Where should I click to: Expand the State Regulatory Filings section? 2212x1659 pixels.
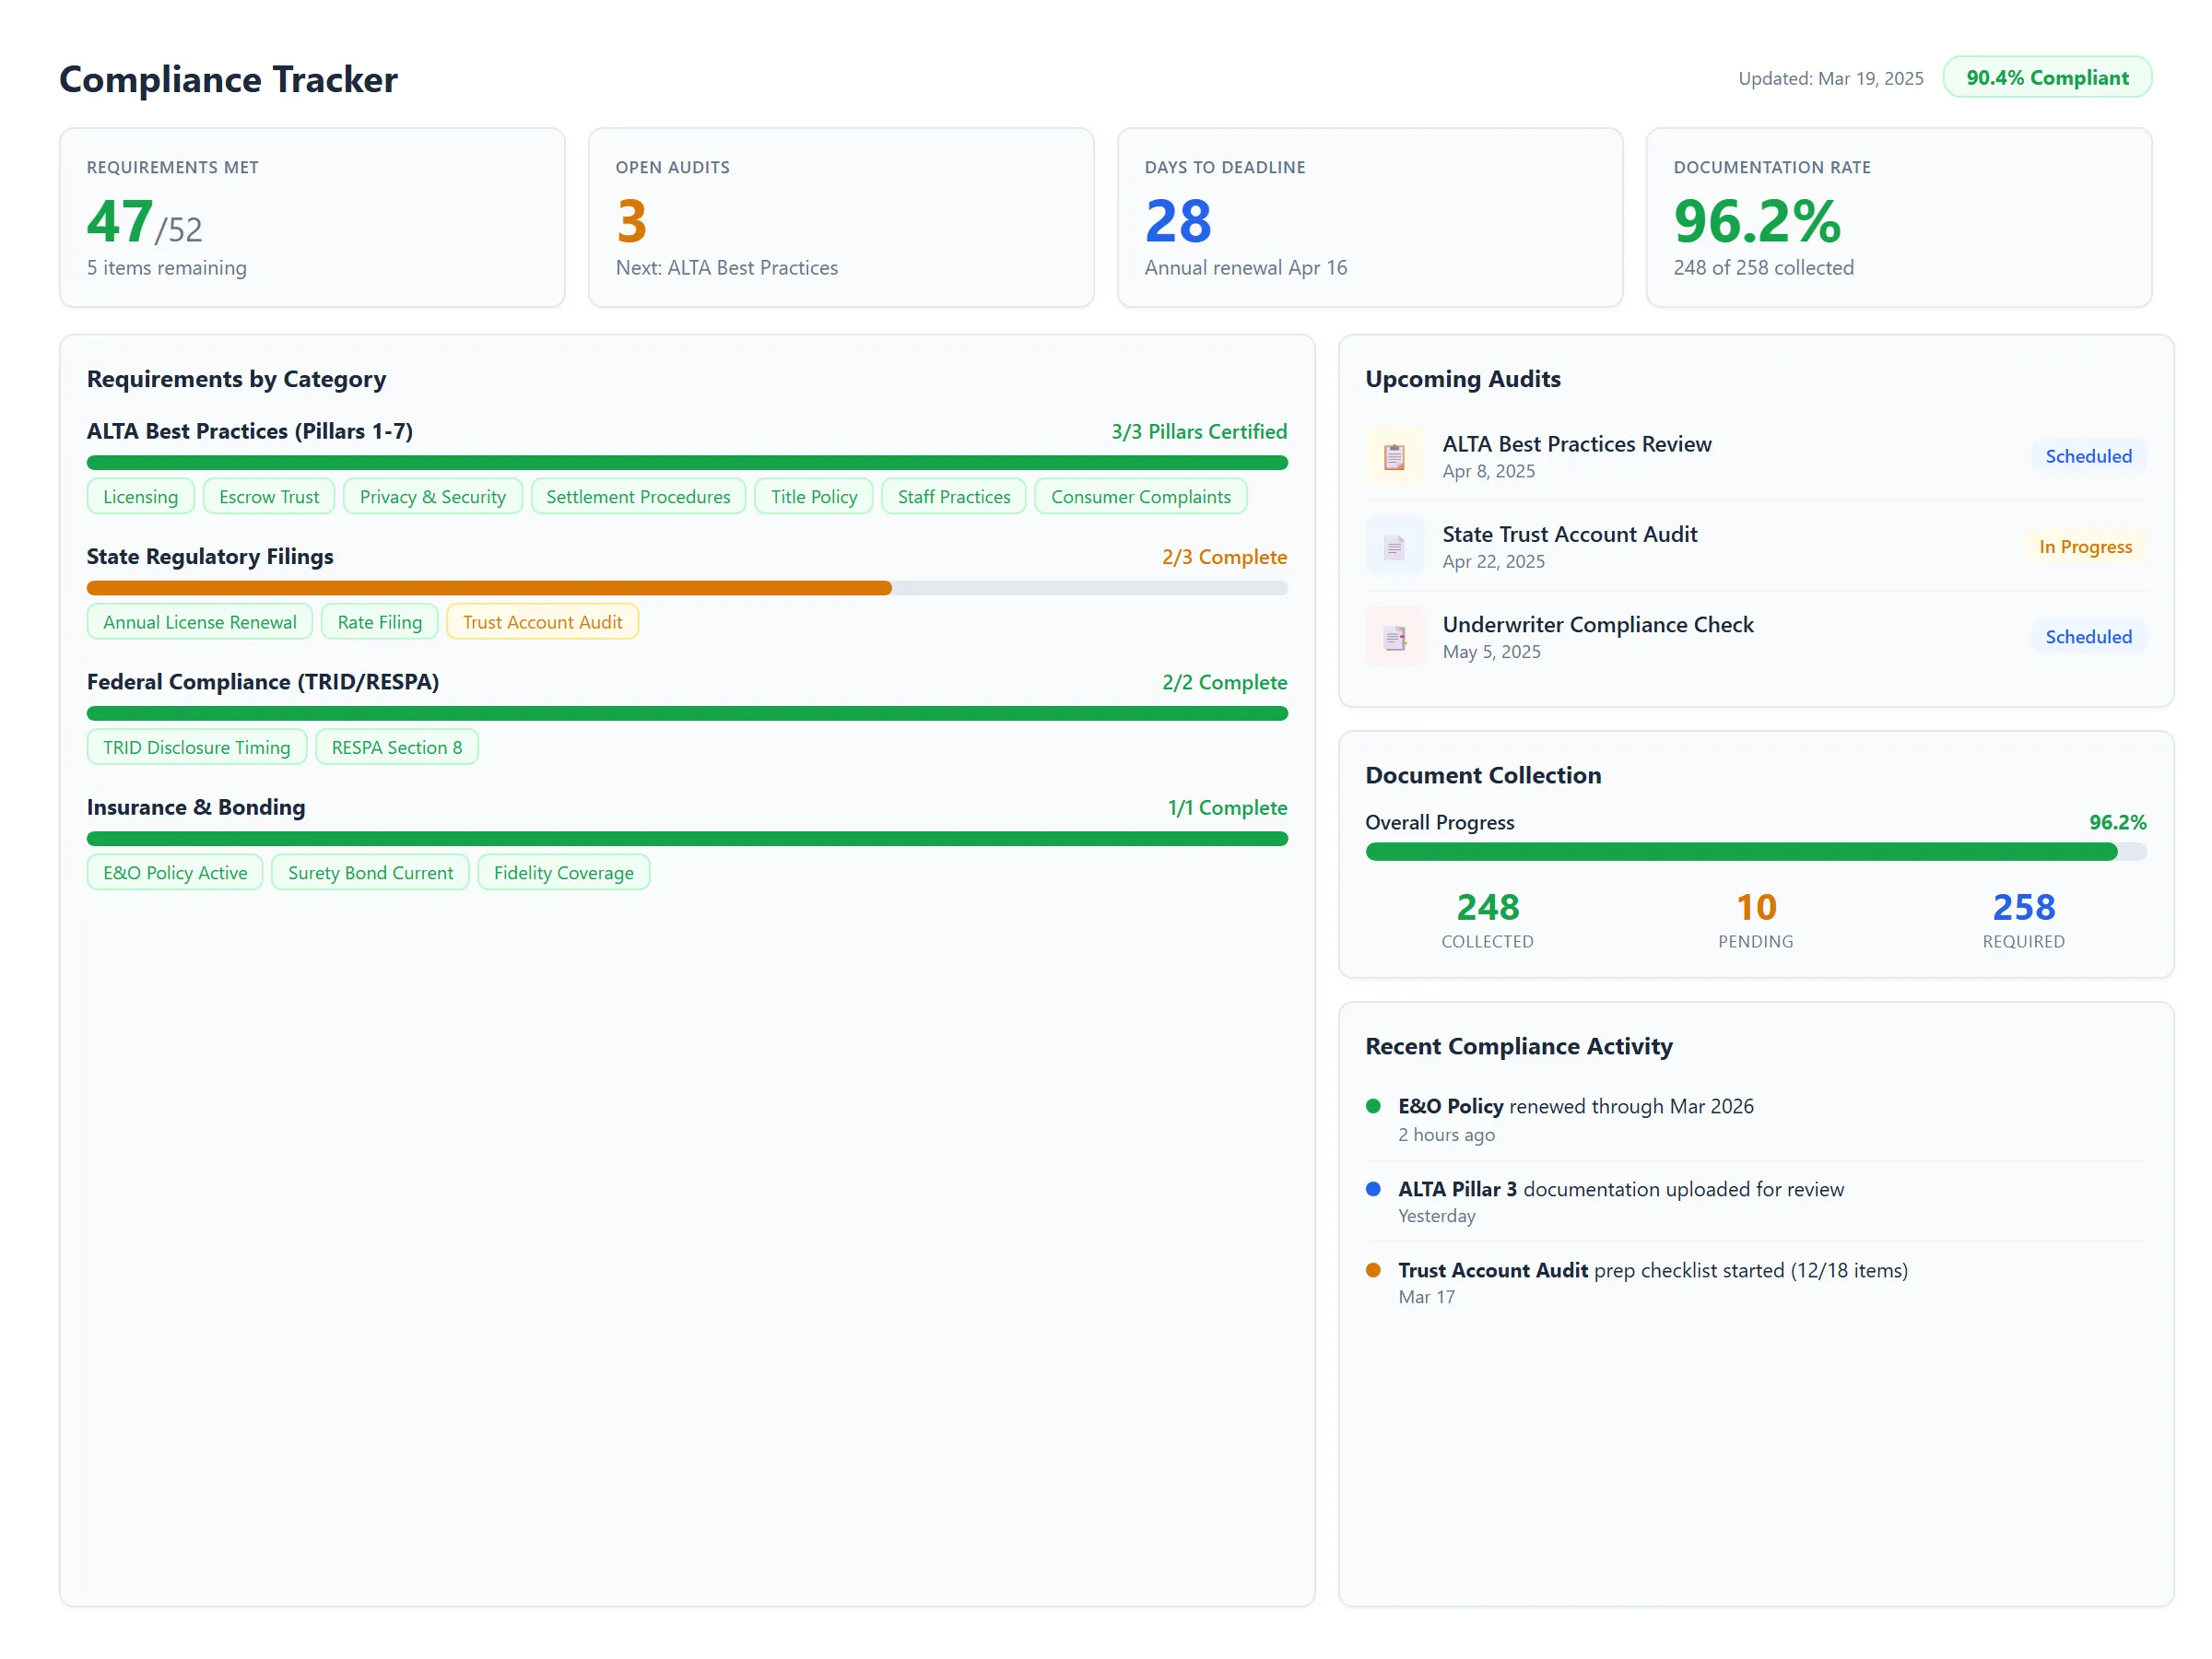(x=210, y=557)
